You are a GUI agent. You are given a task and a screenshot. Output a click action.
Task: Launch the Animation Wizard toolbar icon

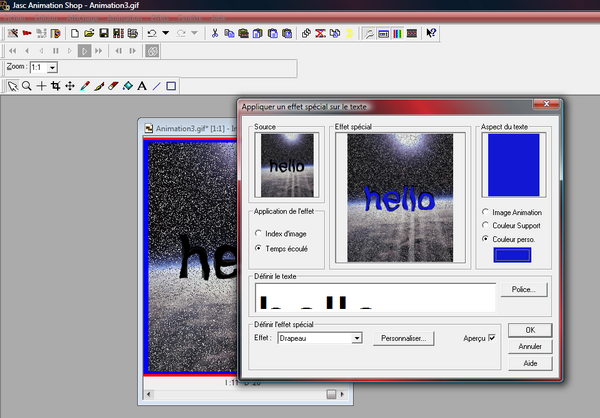point(13,33)
